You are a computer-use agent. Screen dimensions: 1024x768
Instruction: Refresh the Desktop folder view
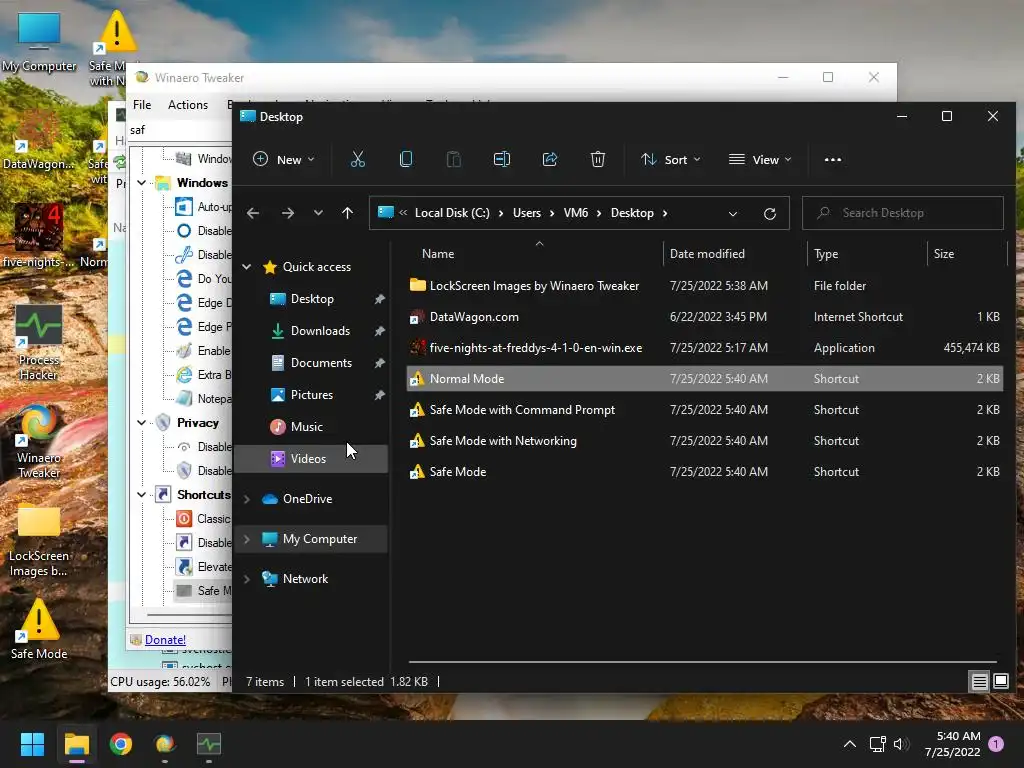pyautogui.click(x=770, y=214)
